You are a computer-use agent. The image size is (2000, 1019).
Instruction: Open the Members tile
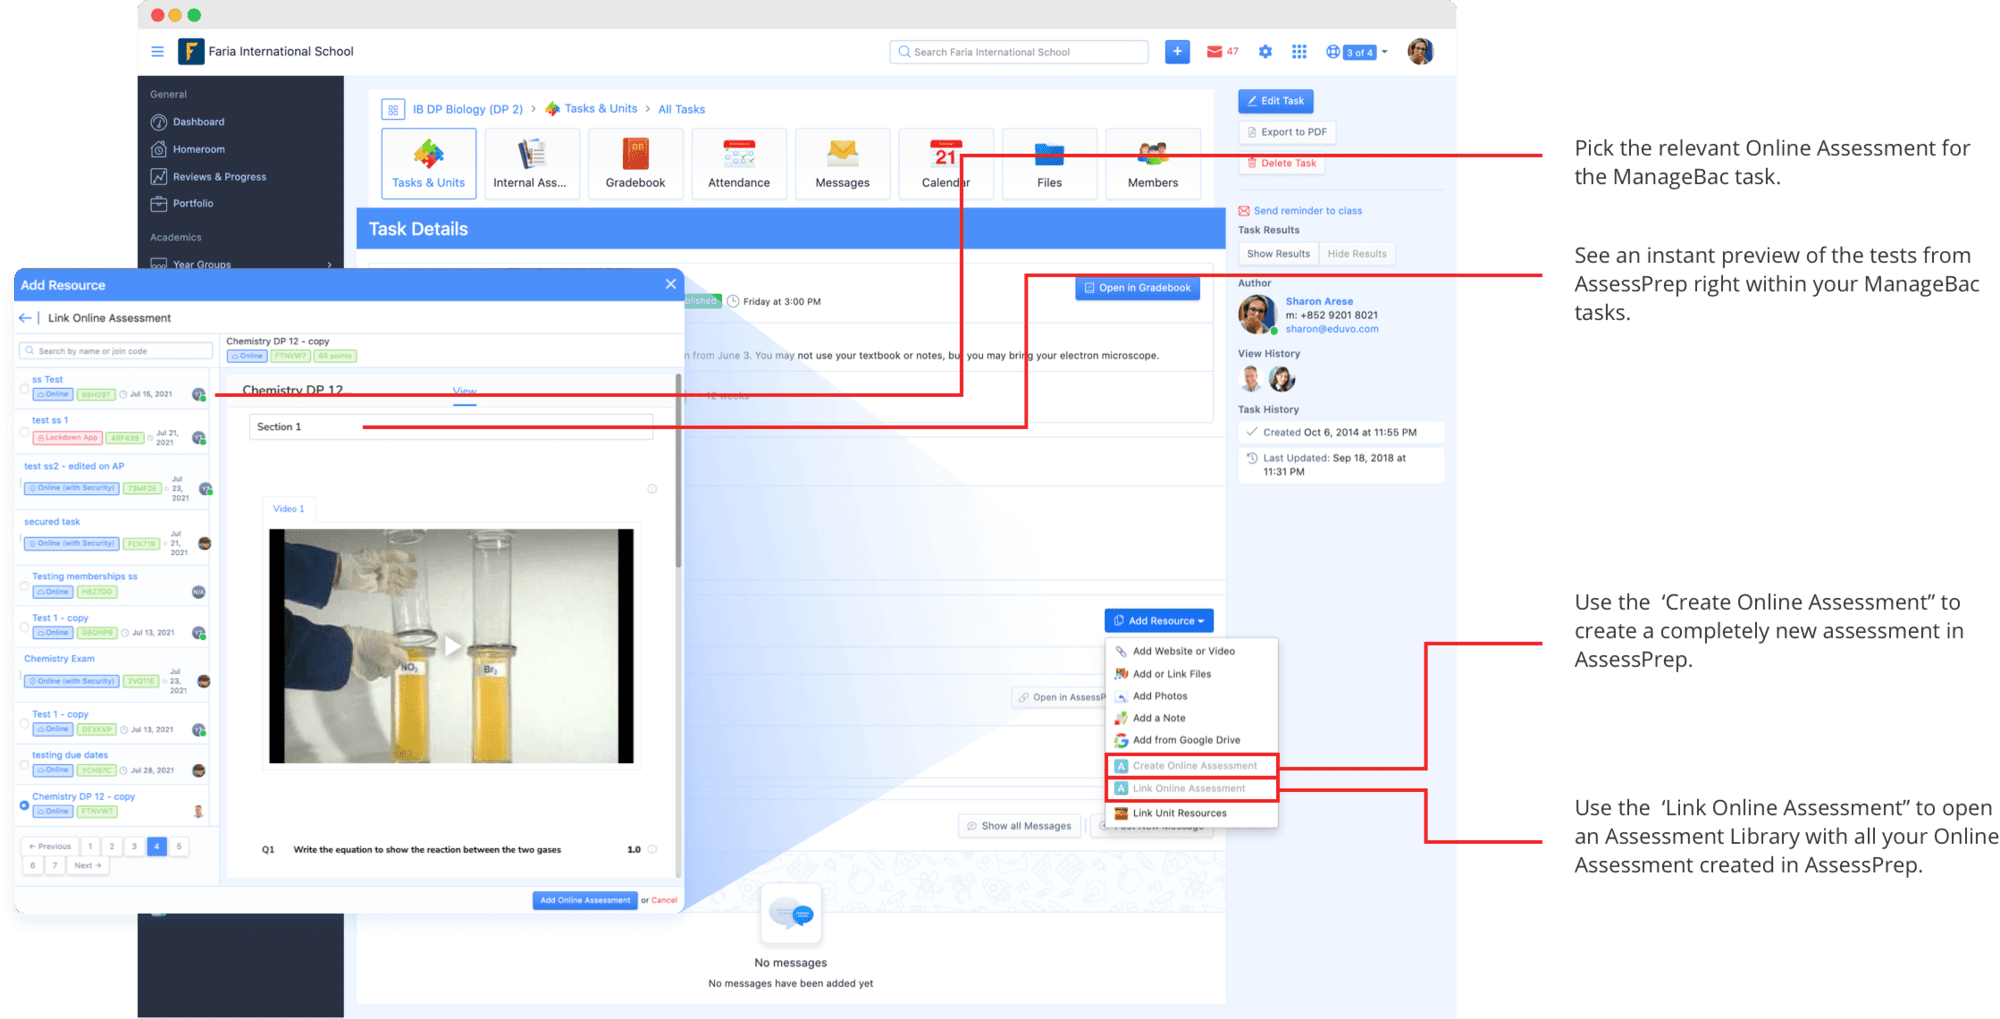[x=1152, y=163]
